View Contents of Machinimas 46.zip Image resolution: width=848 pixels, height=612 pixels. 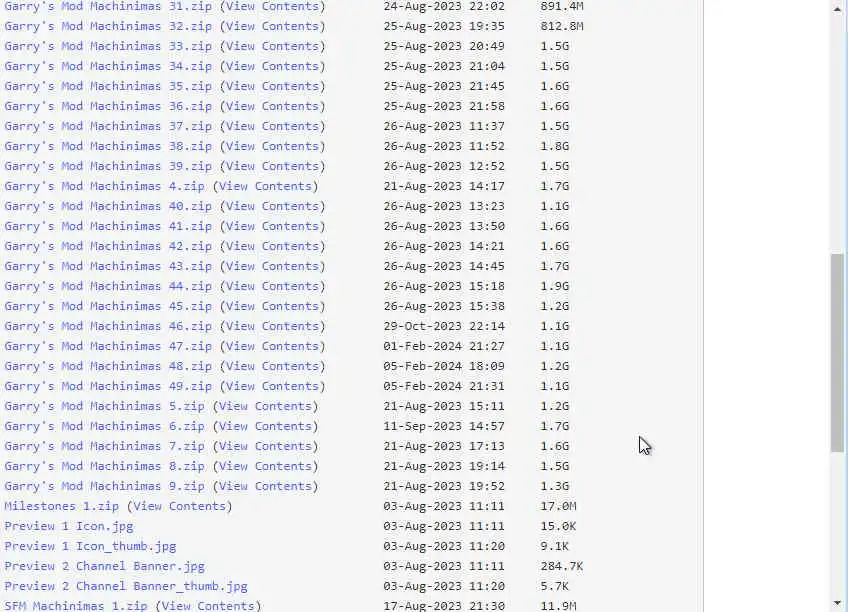click(273, 327)
